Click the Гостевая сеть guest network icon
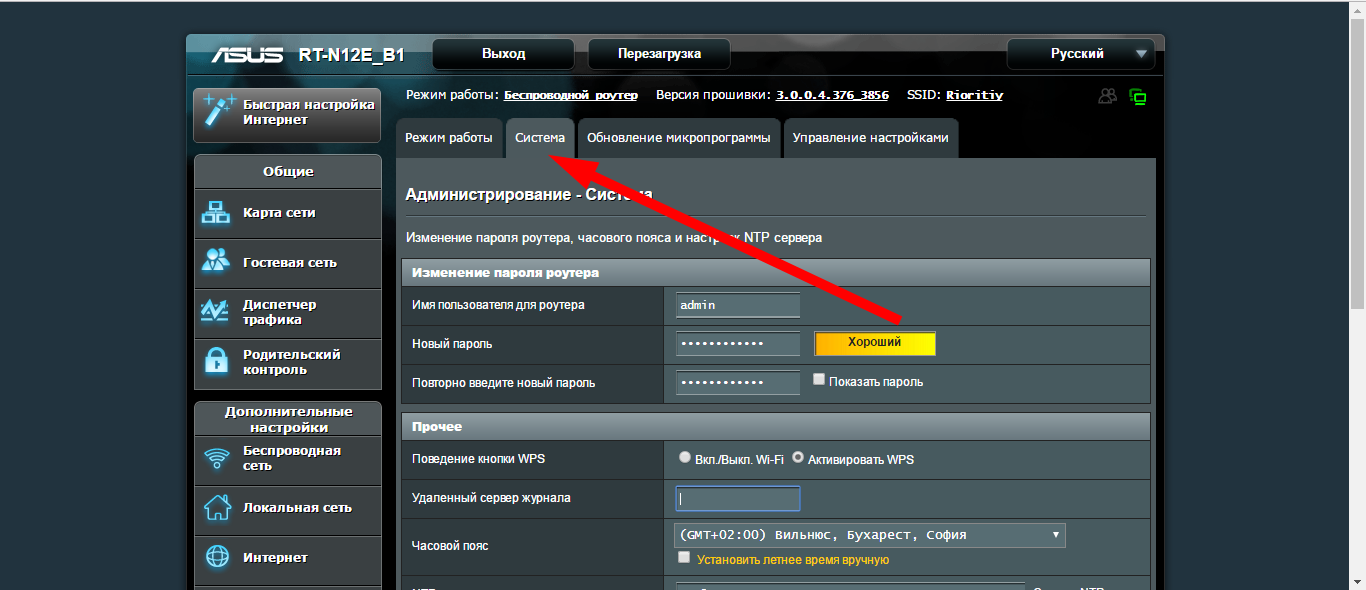This screenshot has height=590, width=1366. pos(216,262)
